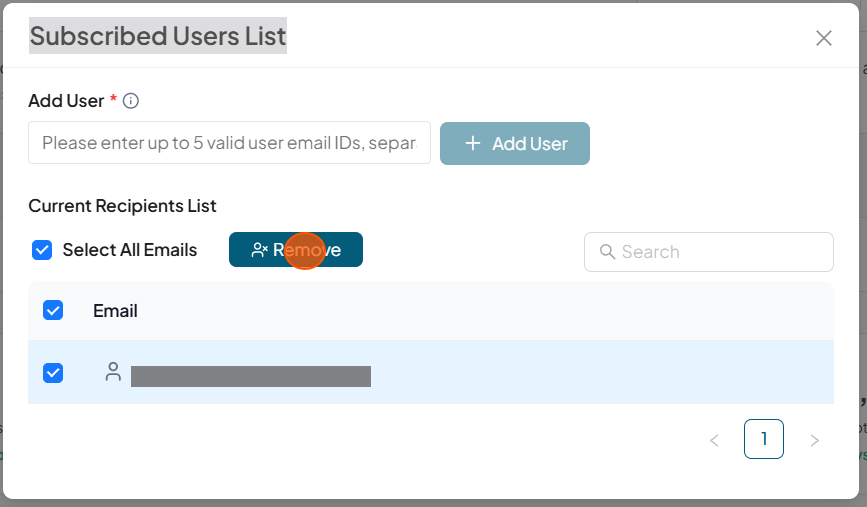Click the magnifier icon in Search box

click(x=607, y=252)
